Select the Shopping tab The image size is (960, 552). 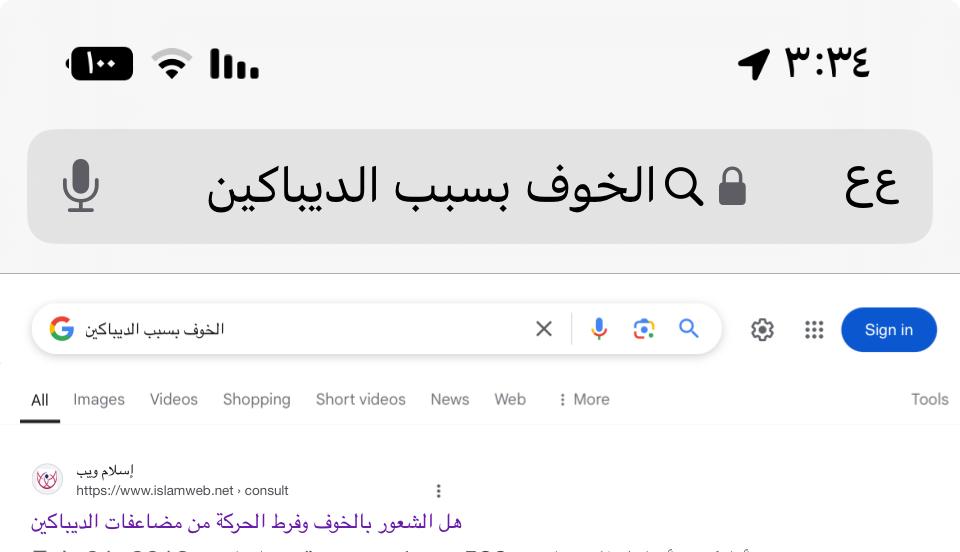coord(257,400)
